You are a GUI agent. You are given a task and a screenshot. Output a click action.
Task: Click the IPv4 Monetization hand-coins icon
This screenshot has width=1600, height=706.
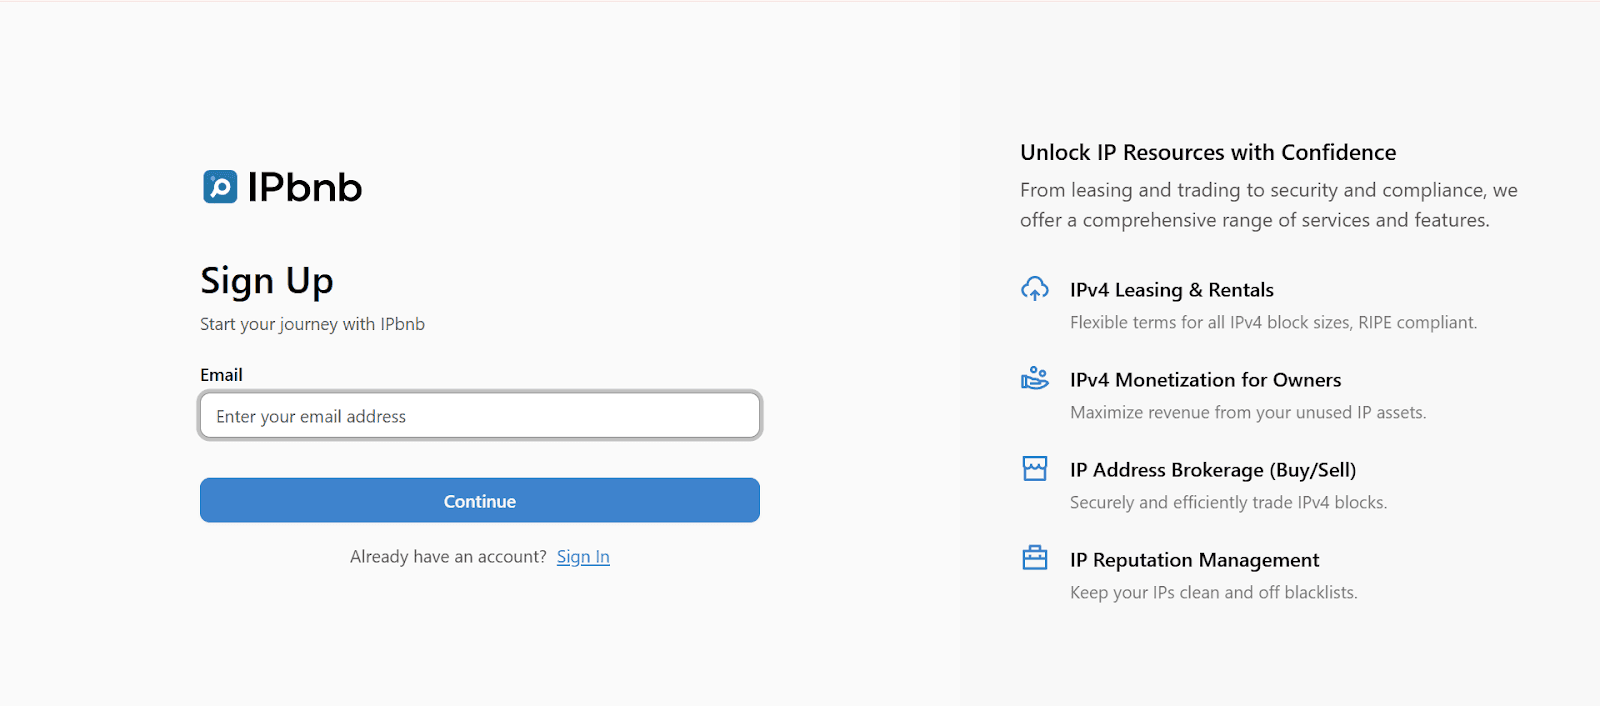1035,378
